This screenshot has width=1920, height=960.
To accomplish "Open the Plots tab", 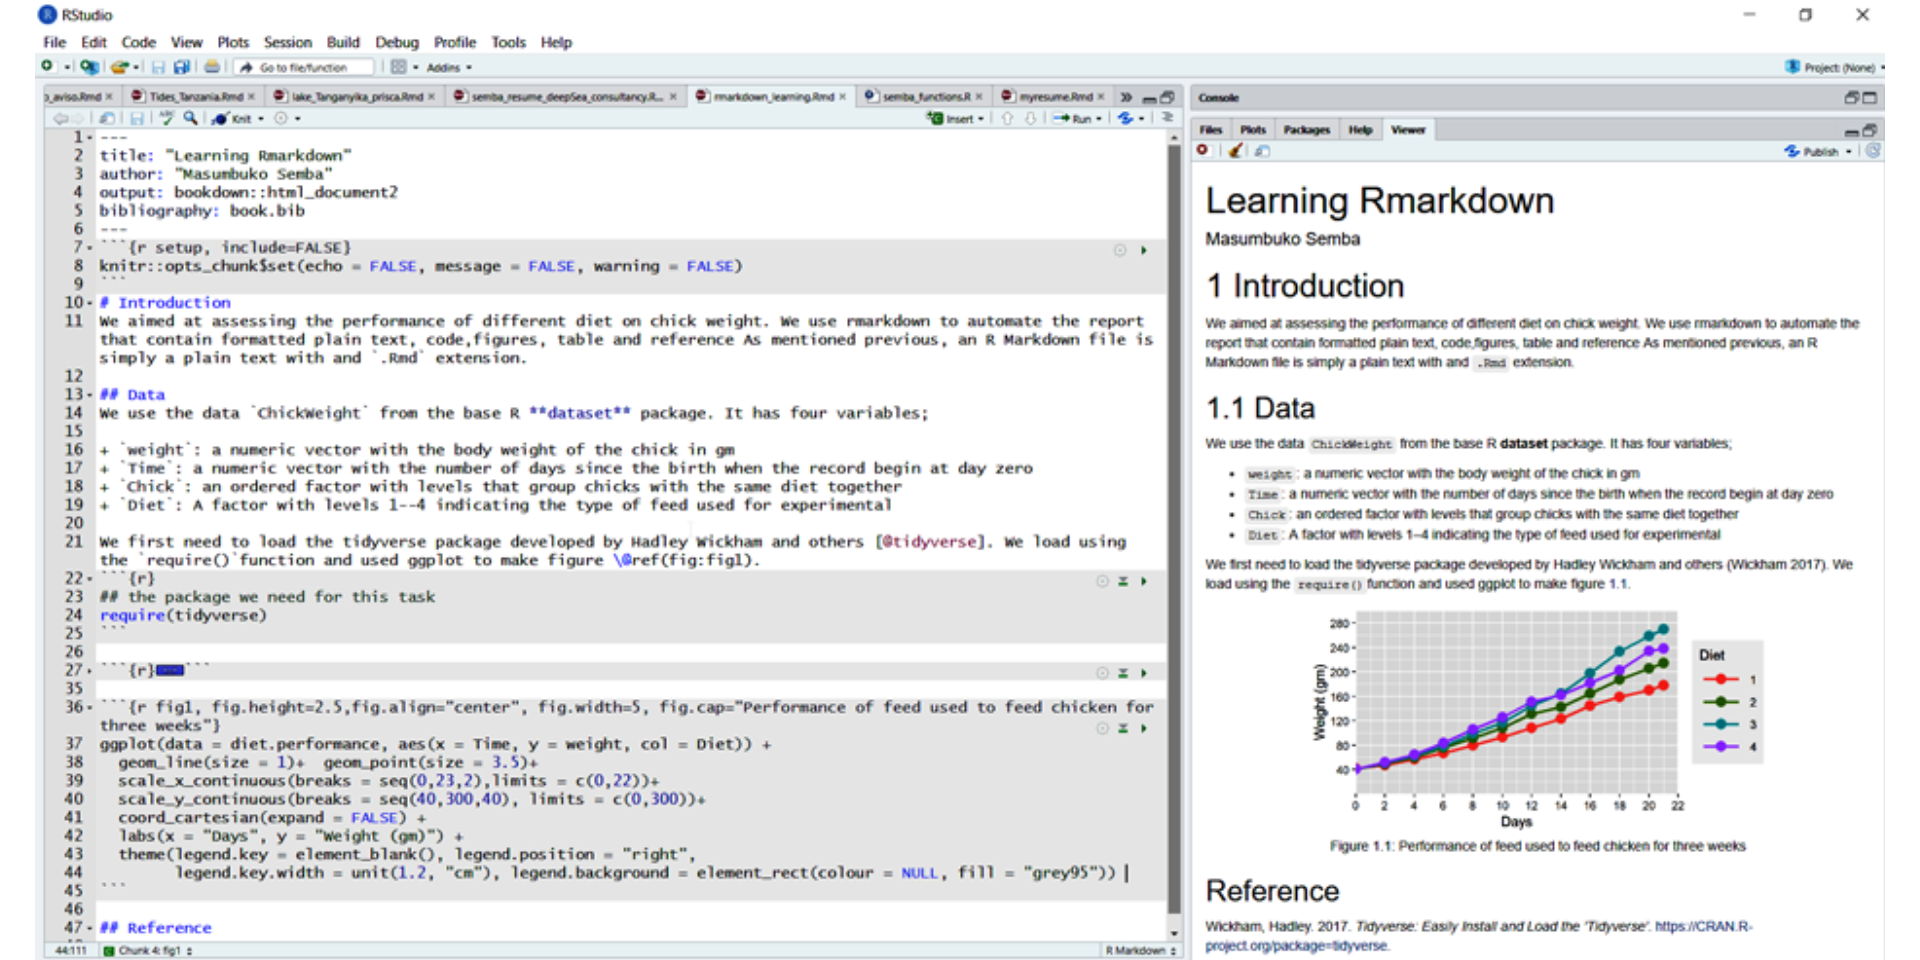I will pos(1253,130).
